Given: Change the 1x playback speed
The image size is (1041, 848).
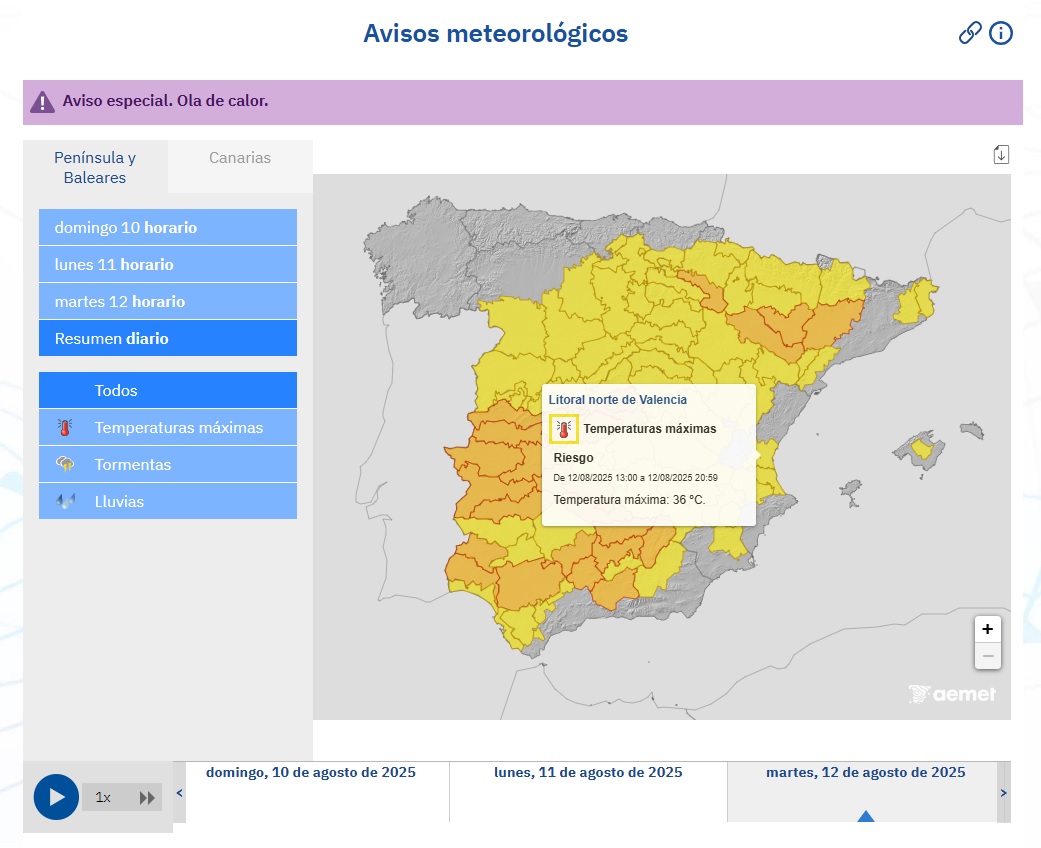Looking at the screenshot, I should click(x=103, y=797).
